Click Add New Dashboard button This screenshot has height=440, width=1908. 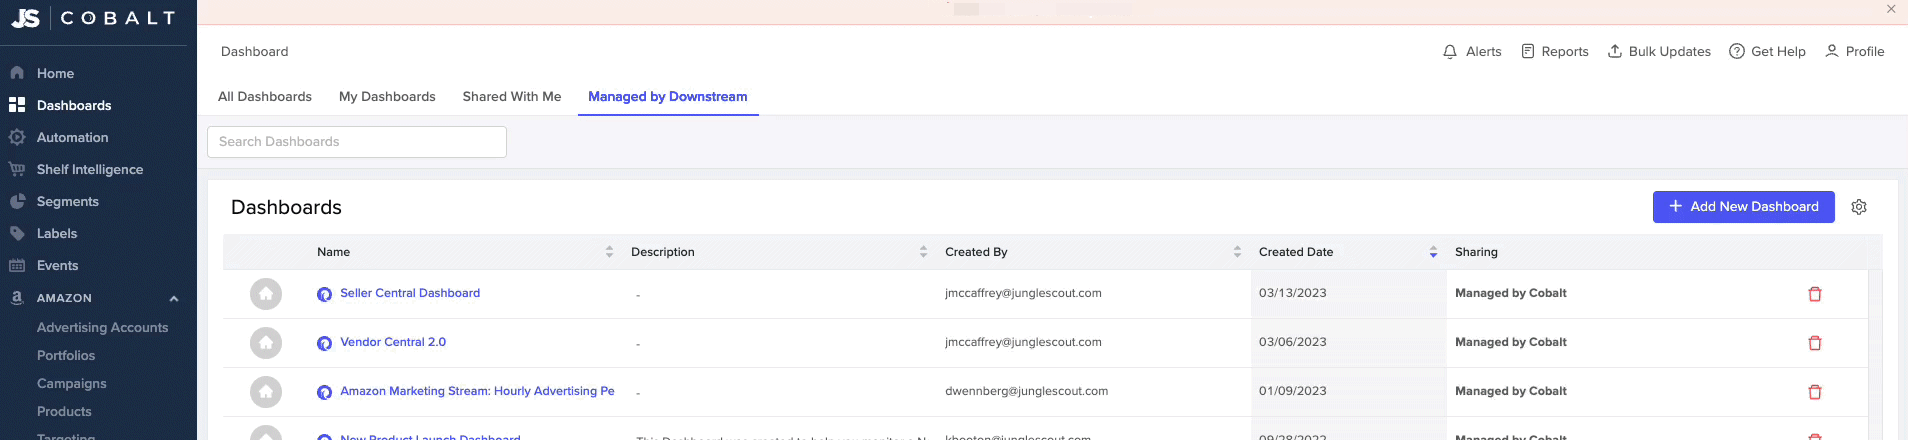click(x=1743, y=206)
